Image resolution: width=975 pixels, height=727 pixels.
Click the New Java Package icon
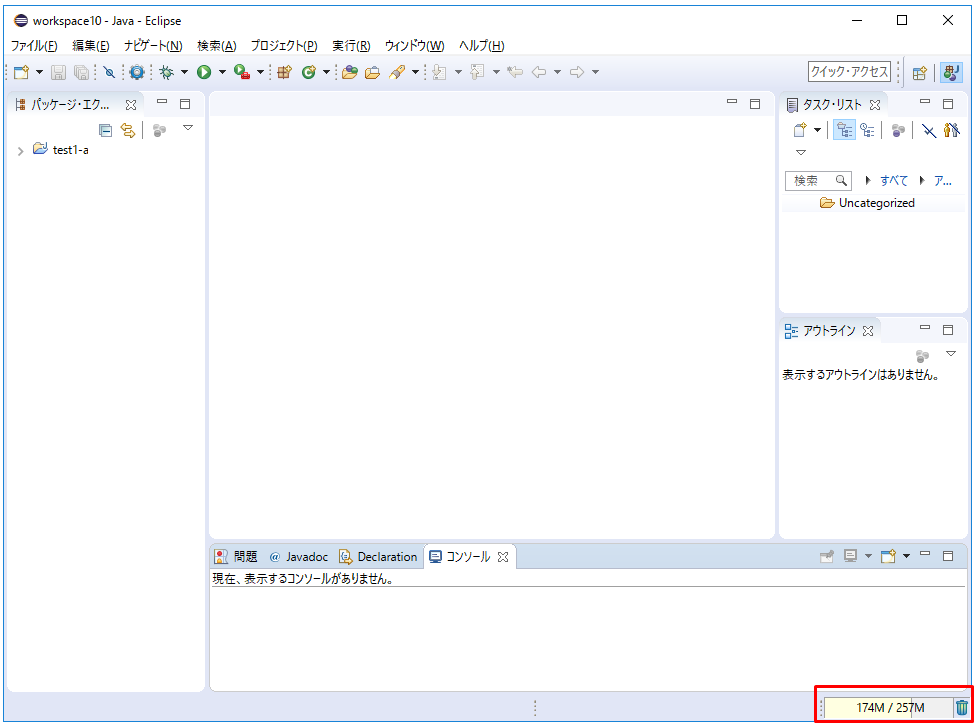[284, 72]
